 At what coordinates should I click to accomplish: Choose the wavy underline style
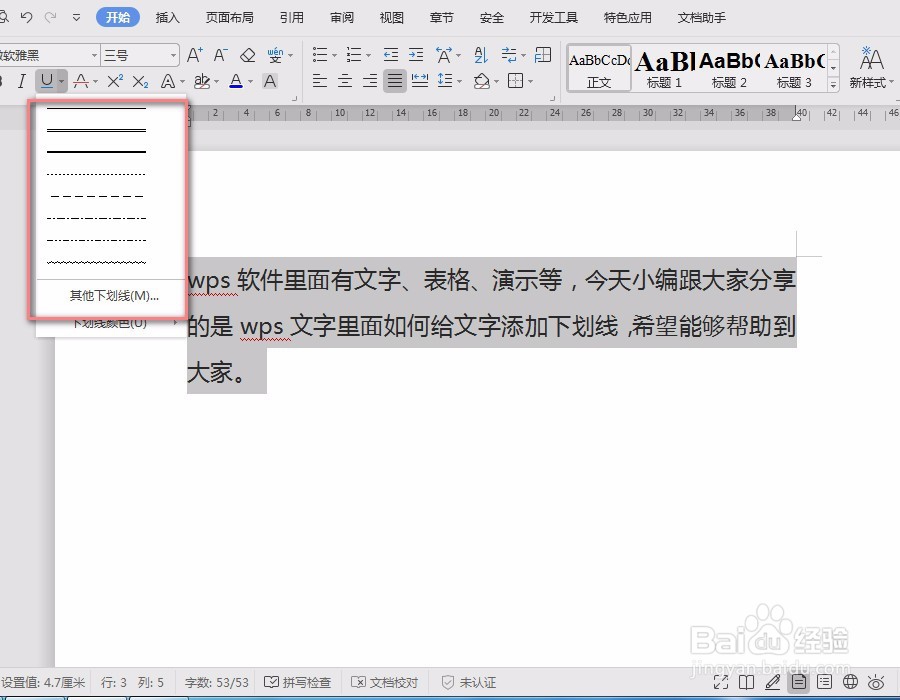coord(96,262)
